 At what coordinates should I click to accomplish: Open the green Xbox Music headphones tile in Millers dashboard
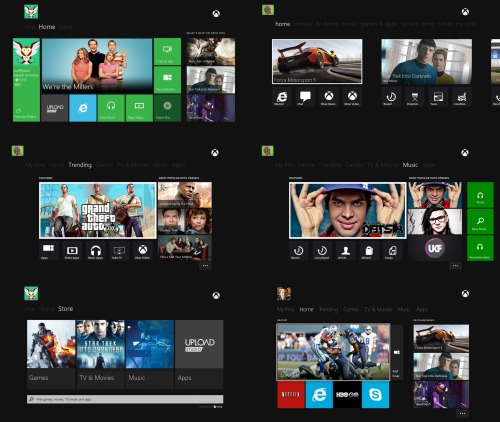click(111, 108)
